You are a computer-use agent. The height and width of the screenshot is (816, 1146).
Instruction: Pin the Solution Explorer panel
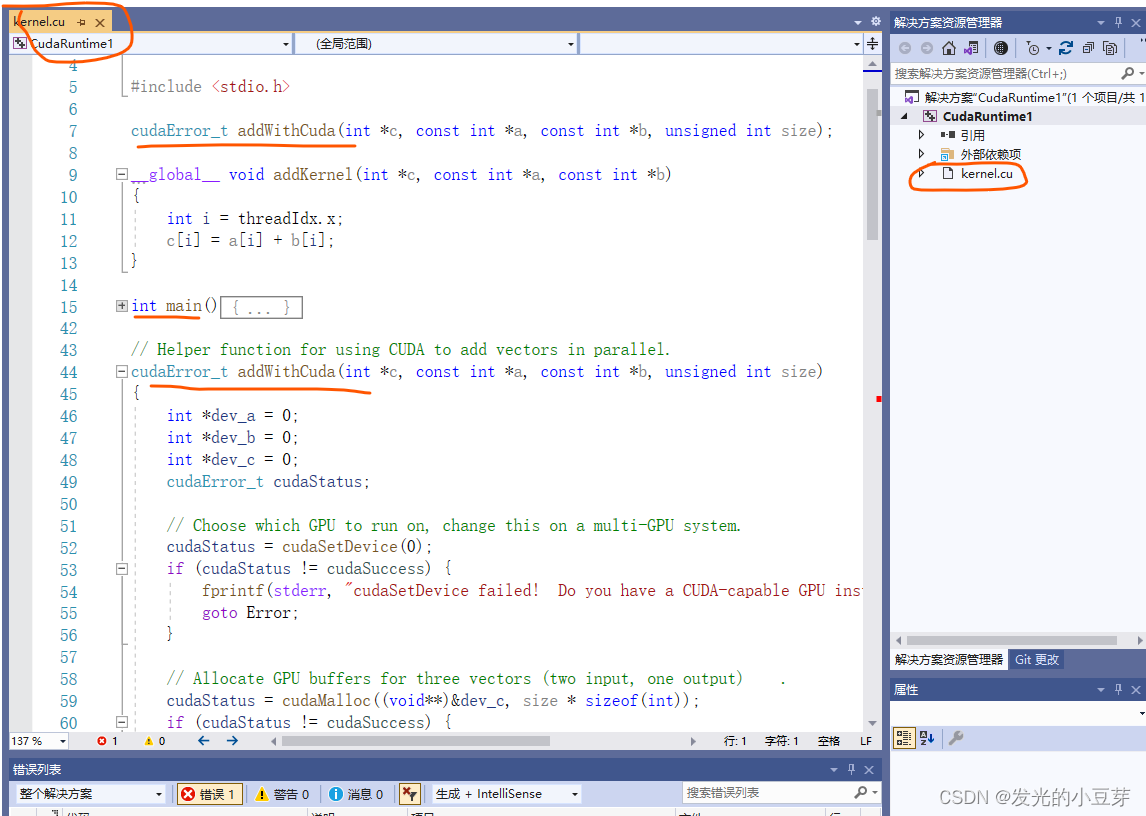[1118, 23]
